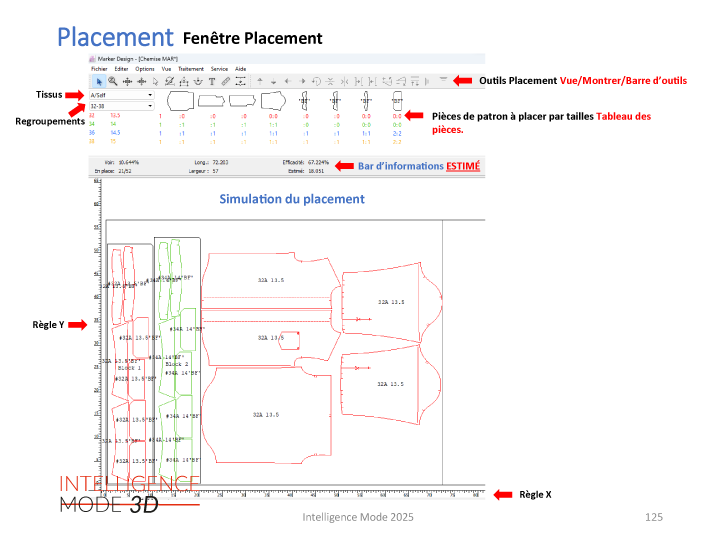This screenshot has height=540, width=720.
Task: Click the move-up arrow tool
Action: (x=260, y=80)
